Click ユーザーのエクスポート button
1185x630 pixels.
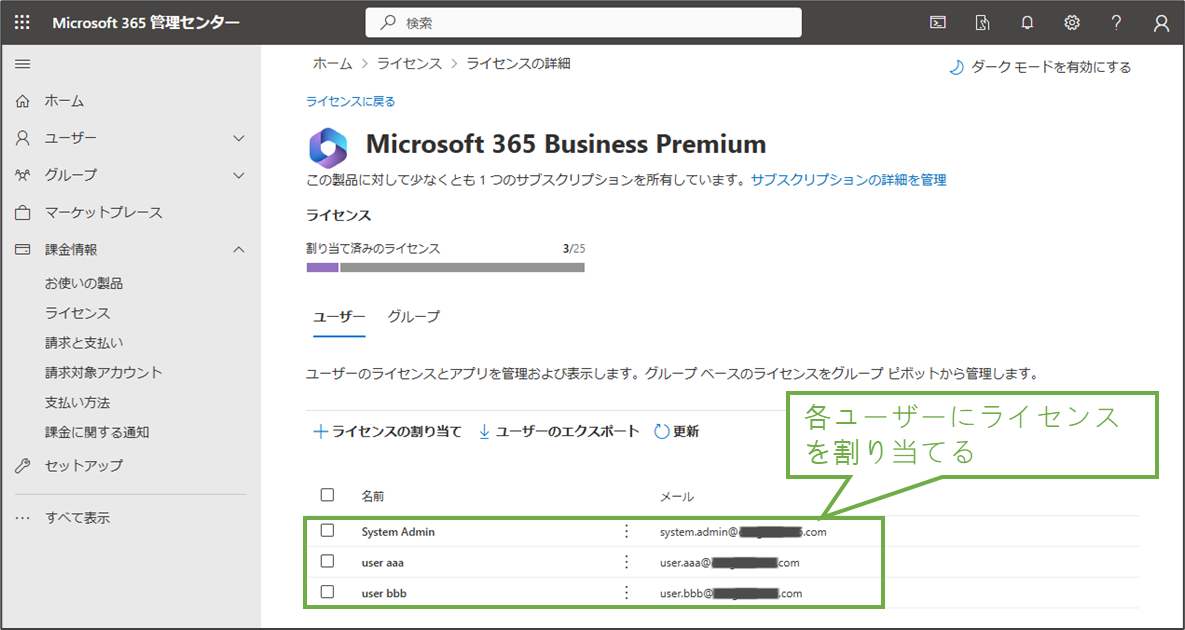(x=559, y=432)
